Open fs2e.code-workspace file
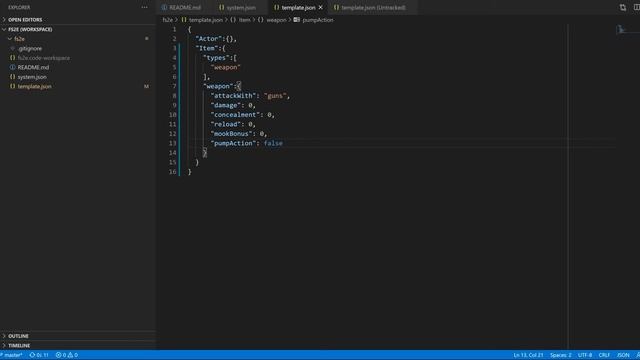Screen dimensions: 640x360 click(43, 58)
